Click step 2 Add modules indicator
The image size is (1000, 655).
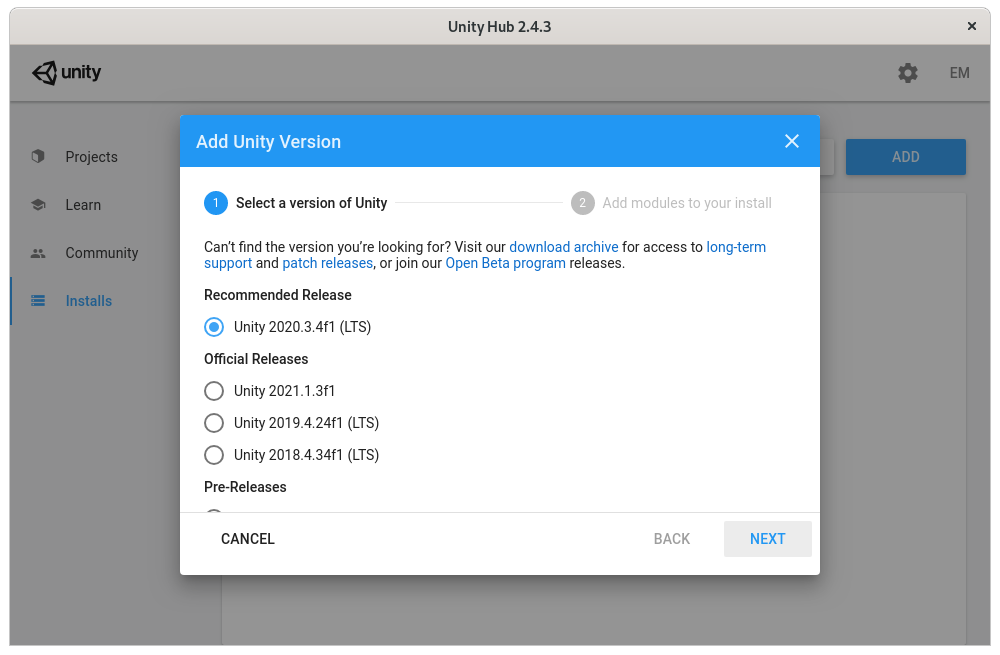coord(582,203)
